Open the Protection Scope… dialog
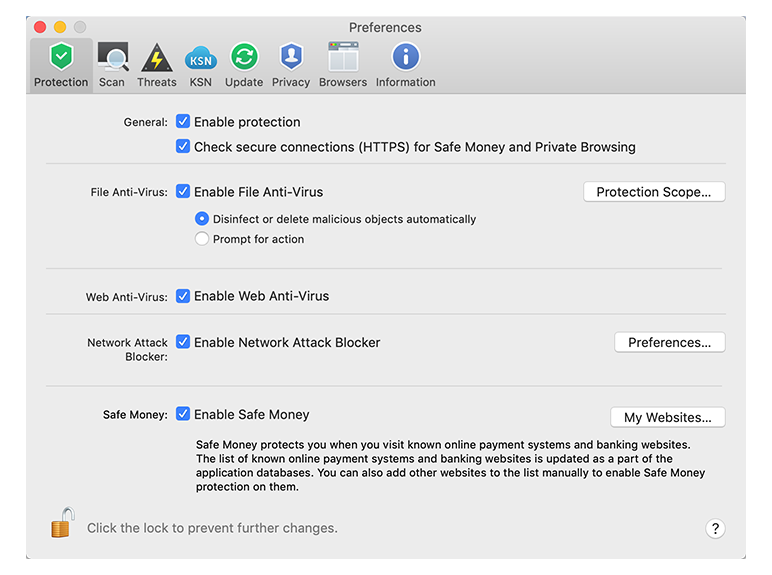The height and width of the screenshot is (575, 772). tap(654, 192)
